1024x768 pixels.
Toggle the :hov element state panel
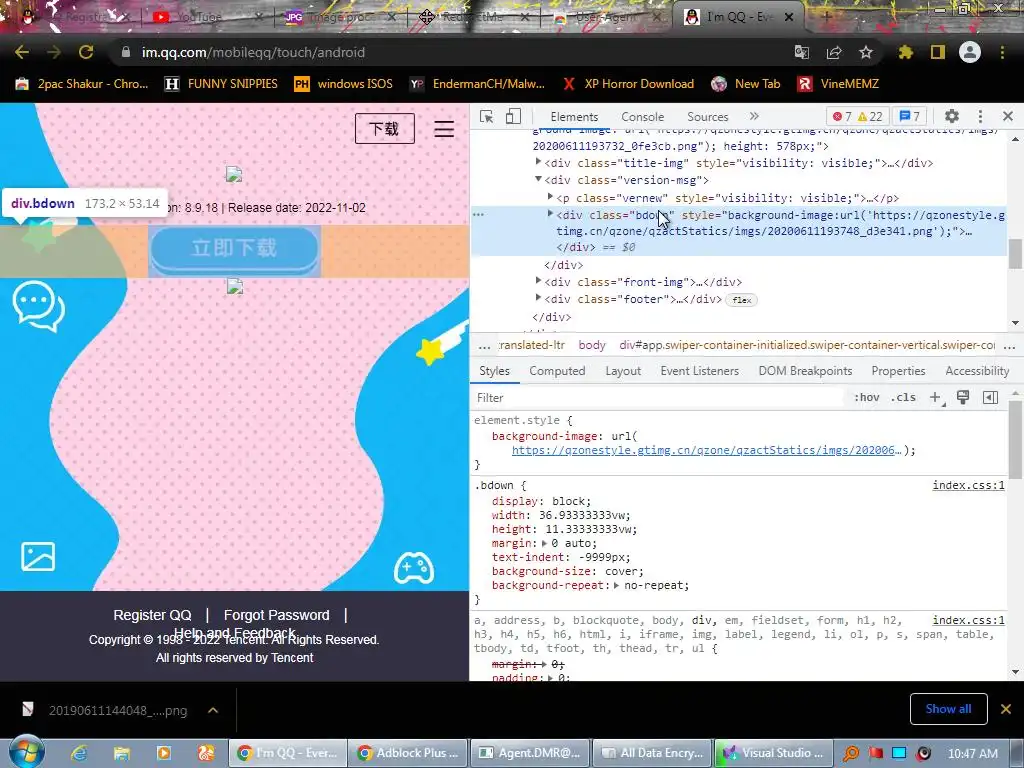tap(867, 397)
